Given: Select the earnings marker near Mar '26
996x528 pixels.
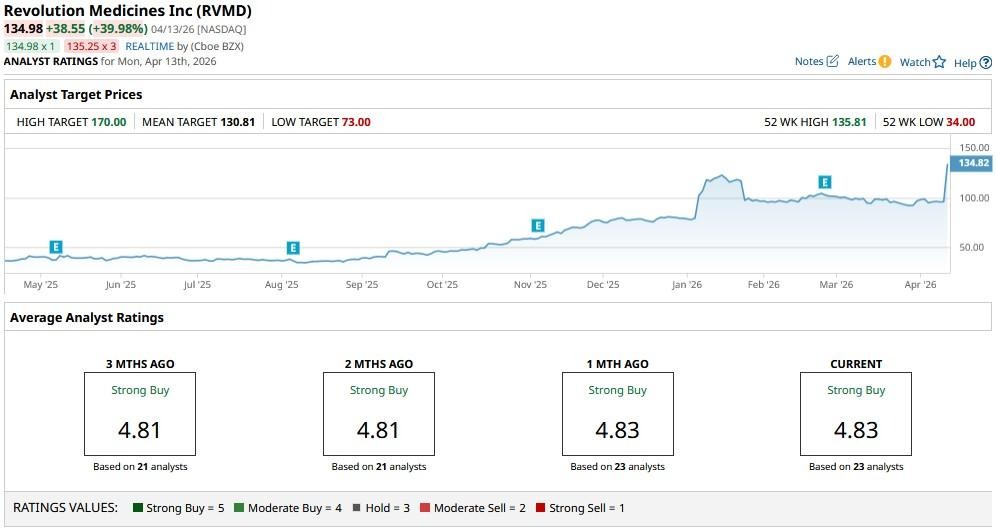Looking at the screenshot, I should click(x=825, y=182).
